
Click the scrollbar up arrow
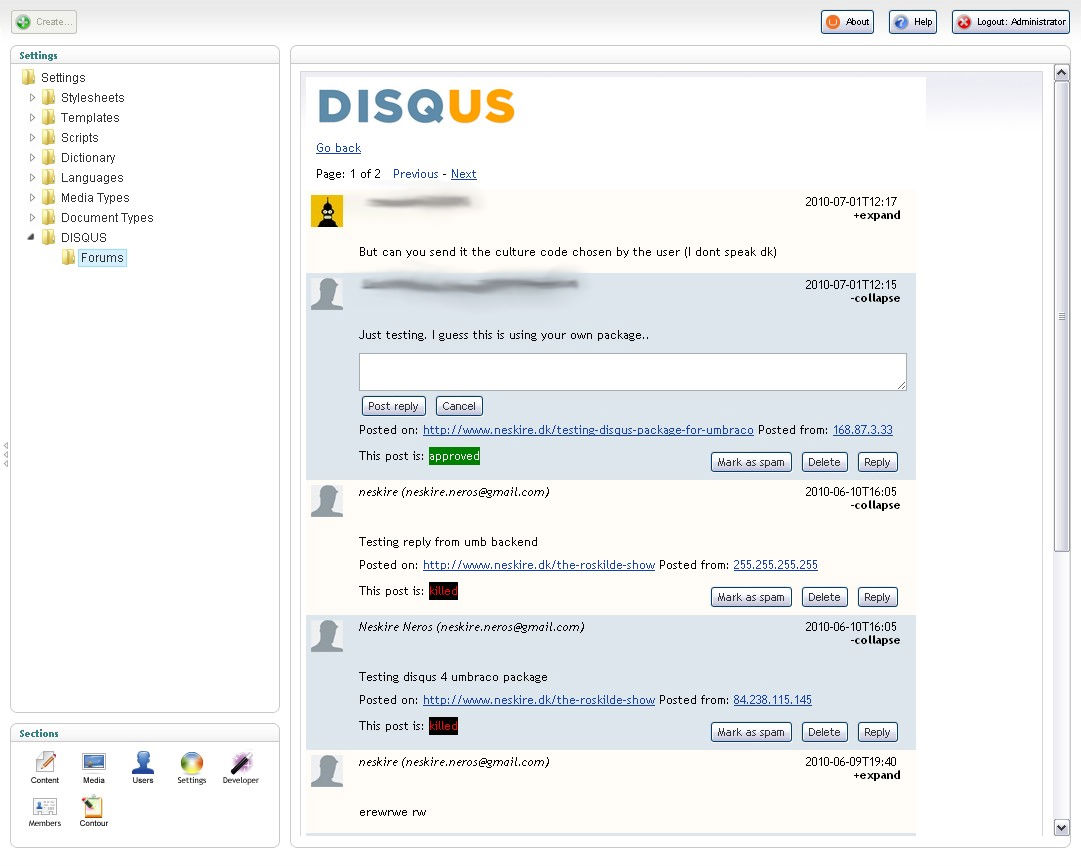coord(1062,72)
